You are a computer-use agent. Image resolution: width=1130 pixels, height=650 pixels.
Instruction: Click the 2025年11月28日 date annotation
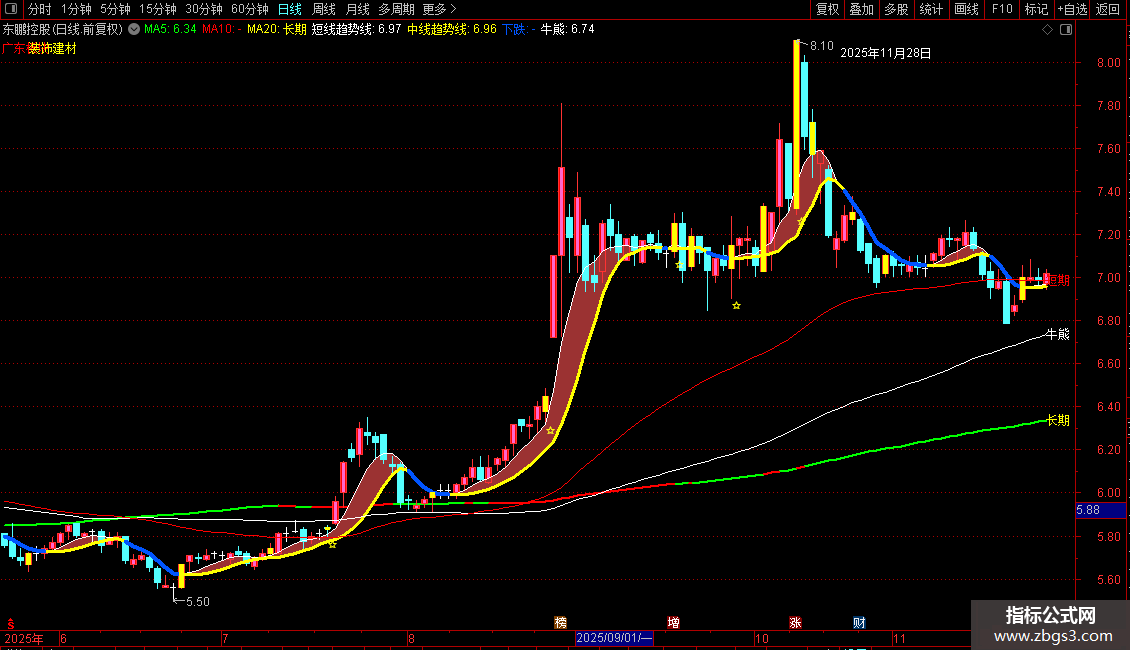point(886,53)
